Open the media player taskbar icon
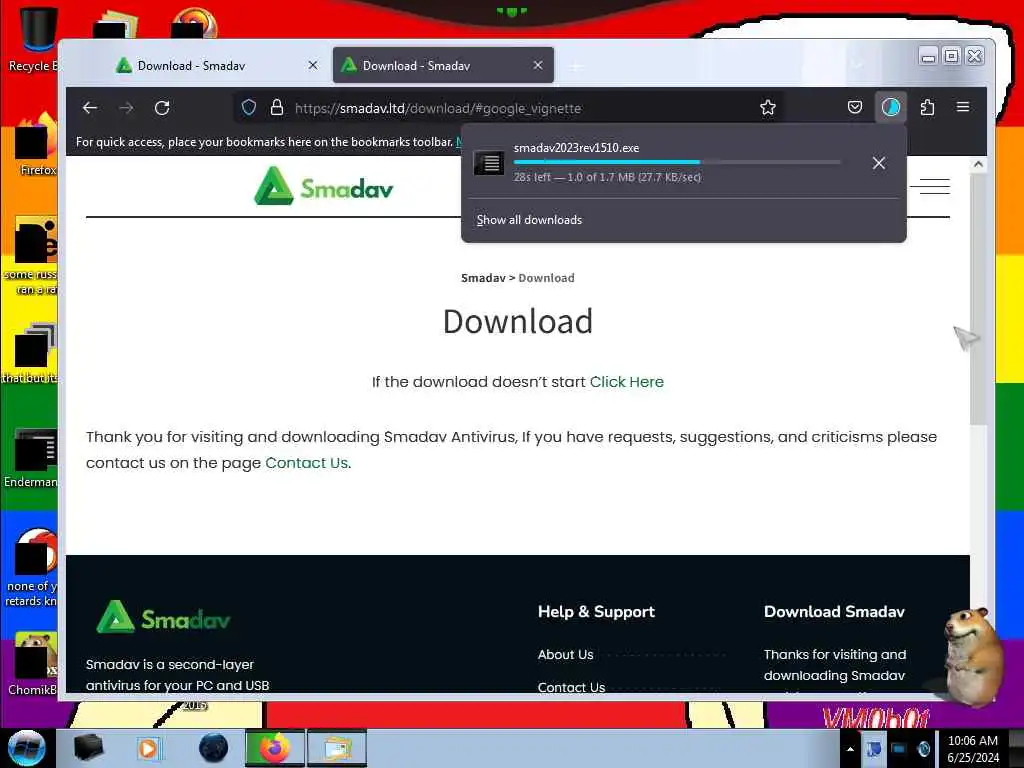This screenshot has width=1024, height=768. pyautogui.click(x=148, y=748)
